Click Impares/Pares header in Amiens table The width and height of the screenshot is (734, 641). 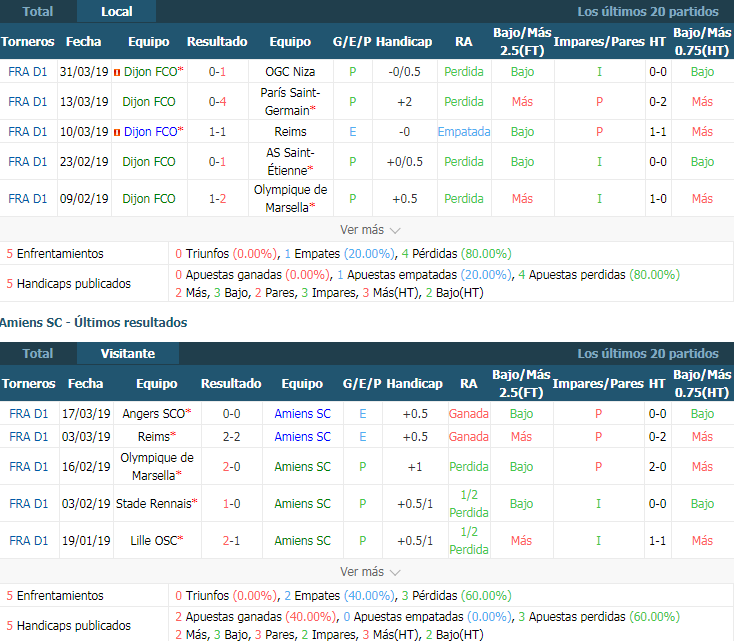[x=598, y=383]
